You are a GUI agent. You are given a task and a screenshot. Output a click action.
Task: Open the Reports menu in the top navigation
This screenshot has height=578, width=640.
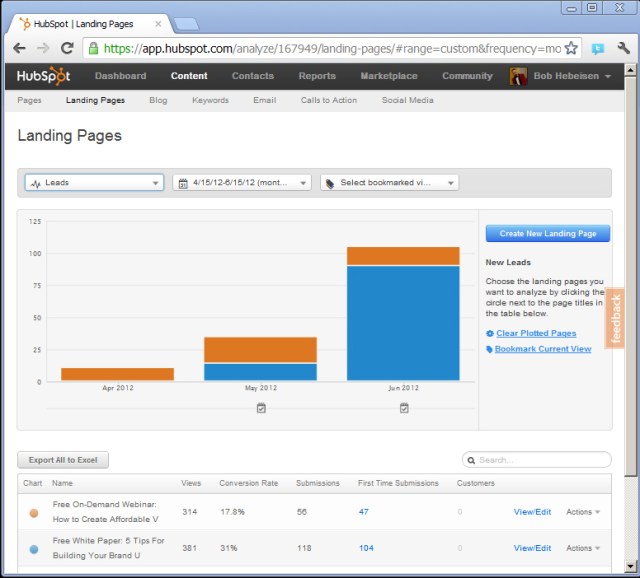point(317,76)
